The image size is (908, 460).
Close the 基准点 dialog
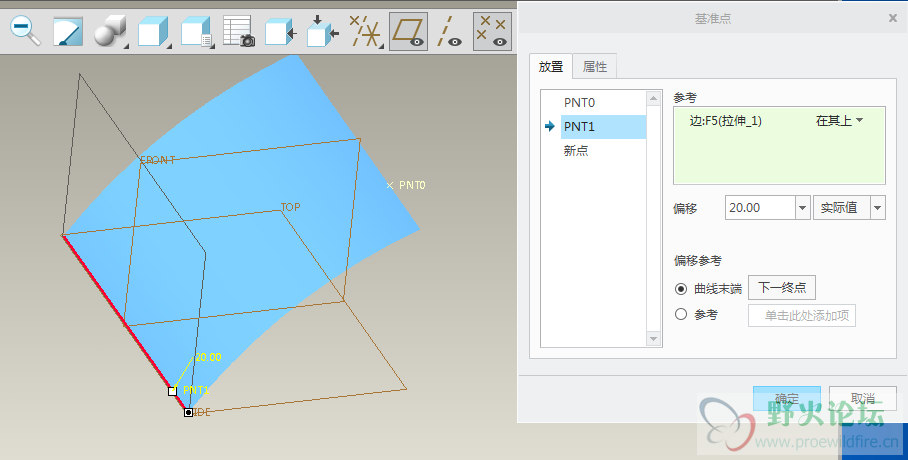(x=892, y=19)
